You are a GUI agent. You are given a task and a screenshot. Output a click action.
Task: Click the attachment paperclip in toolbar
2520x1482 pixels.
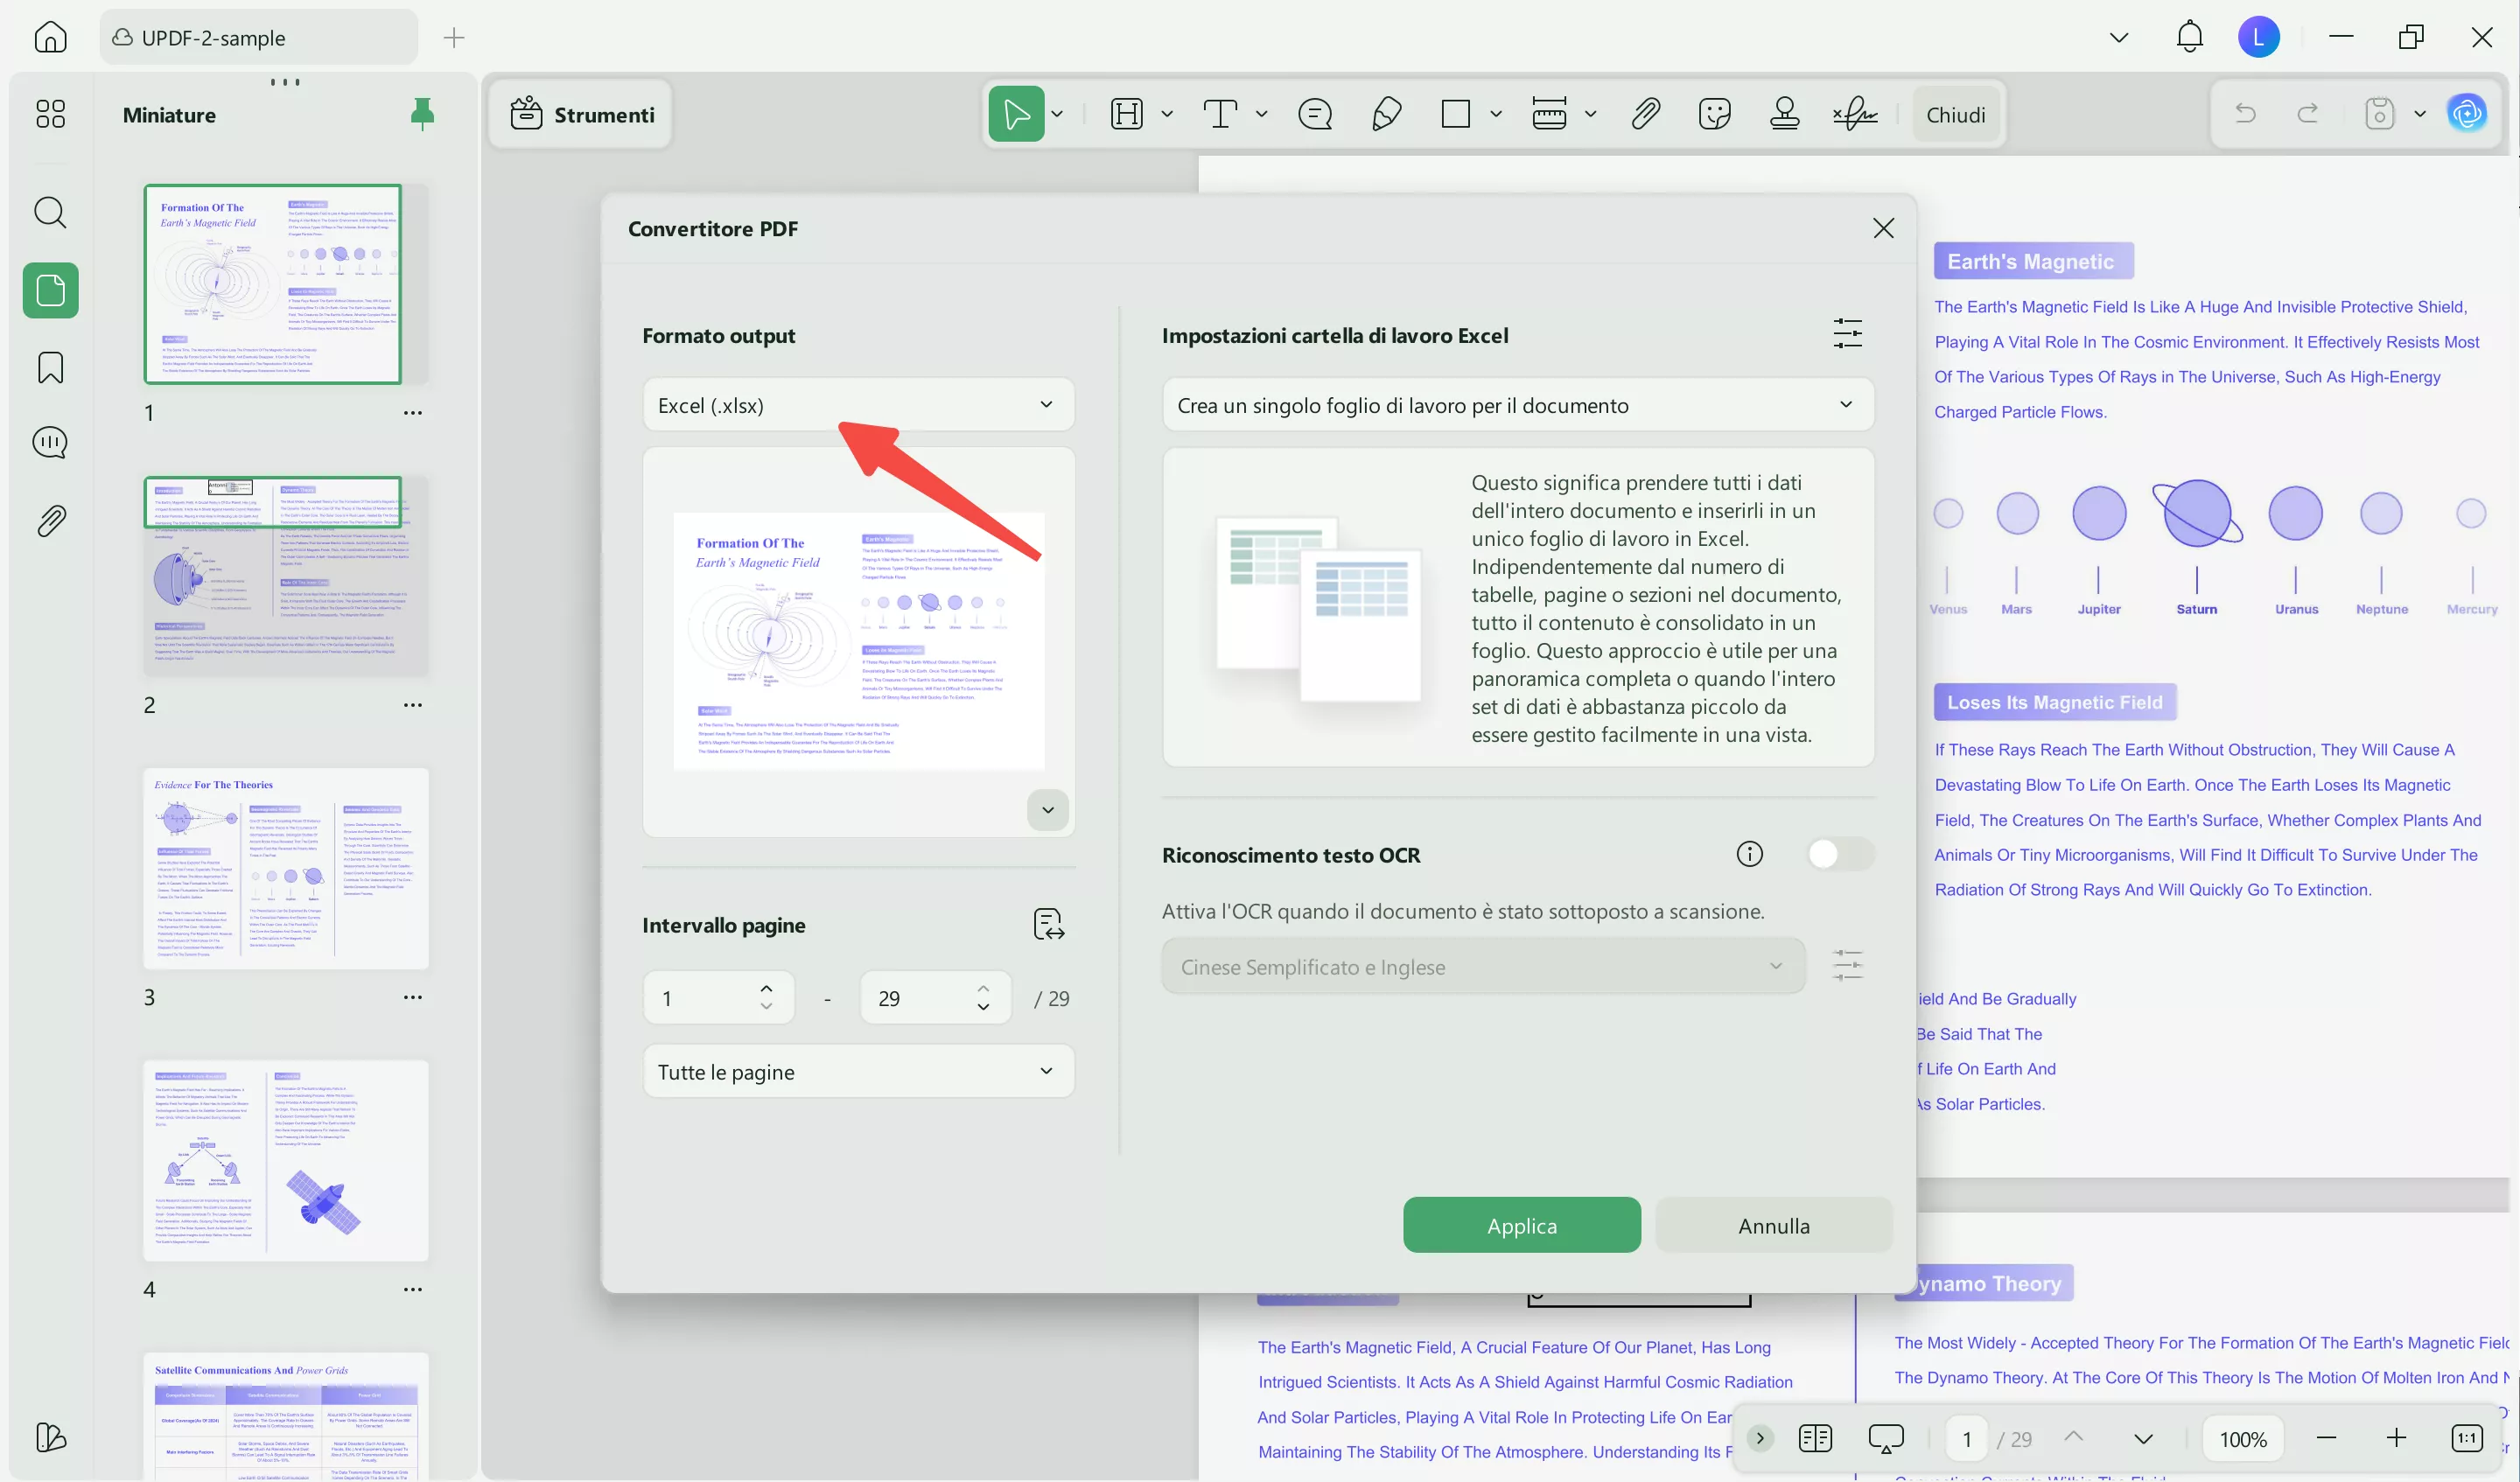(x=1645, y=114)
